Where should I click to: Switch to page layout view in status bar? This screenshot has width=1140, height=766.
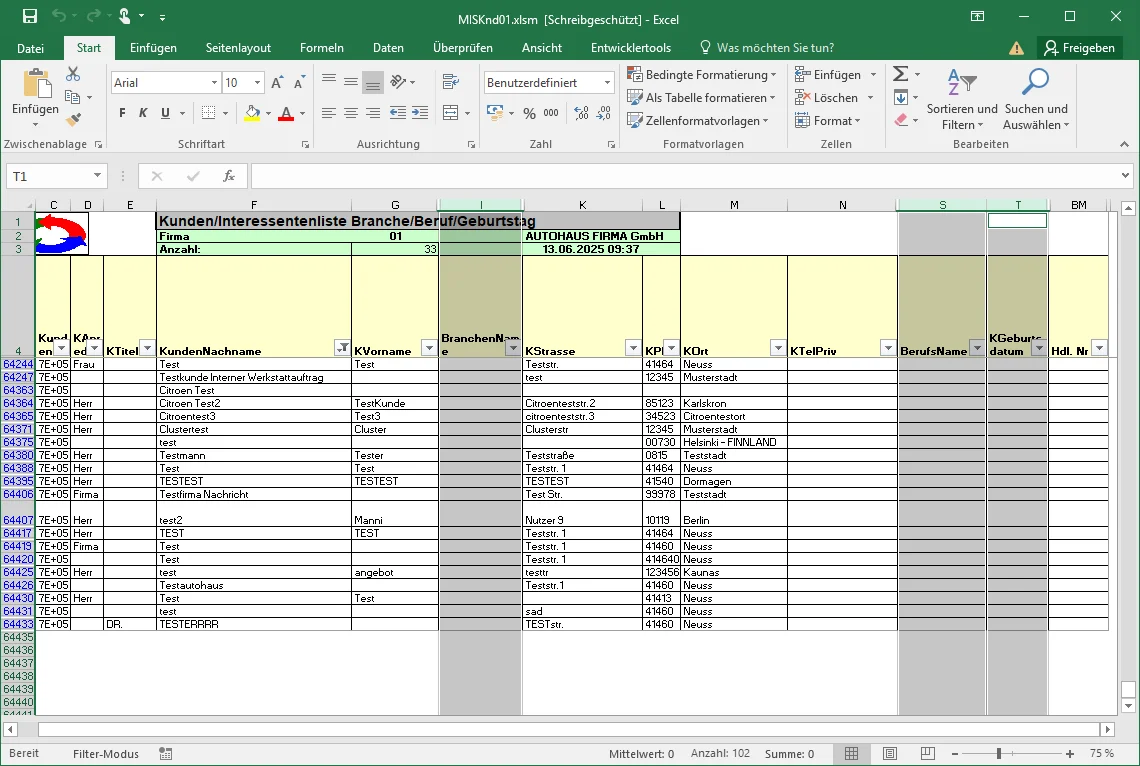click(889, 754)
